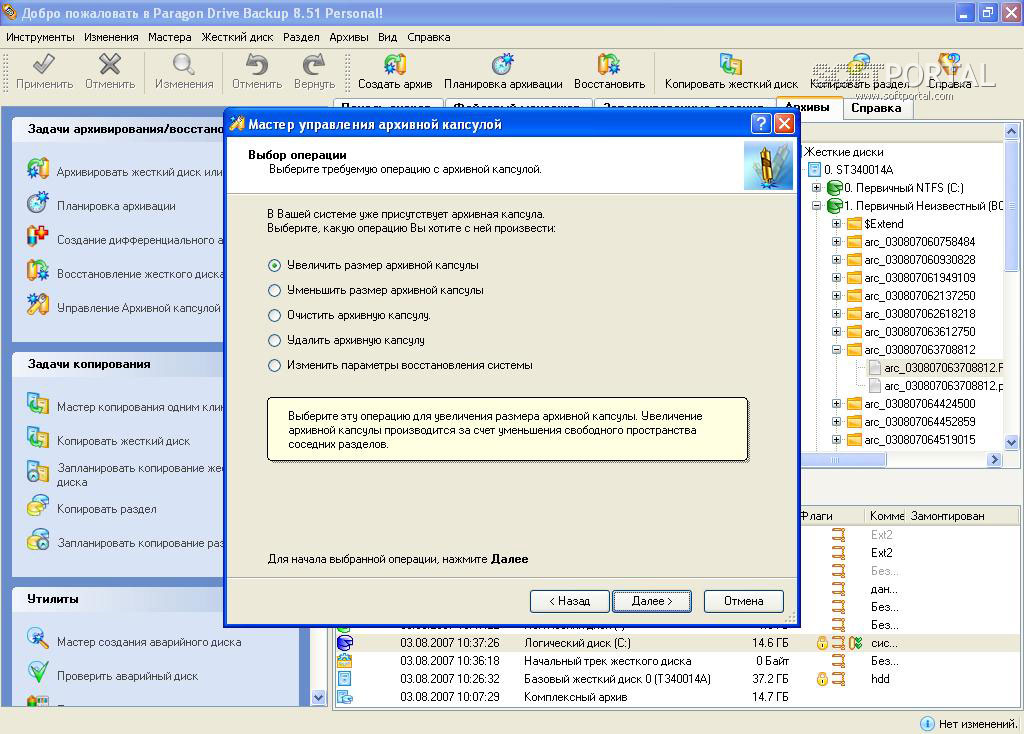Select the Комплексный архив row
The height and width of the screenshot is (734, 1024).
pyautogui.click(x=676, y=697)
